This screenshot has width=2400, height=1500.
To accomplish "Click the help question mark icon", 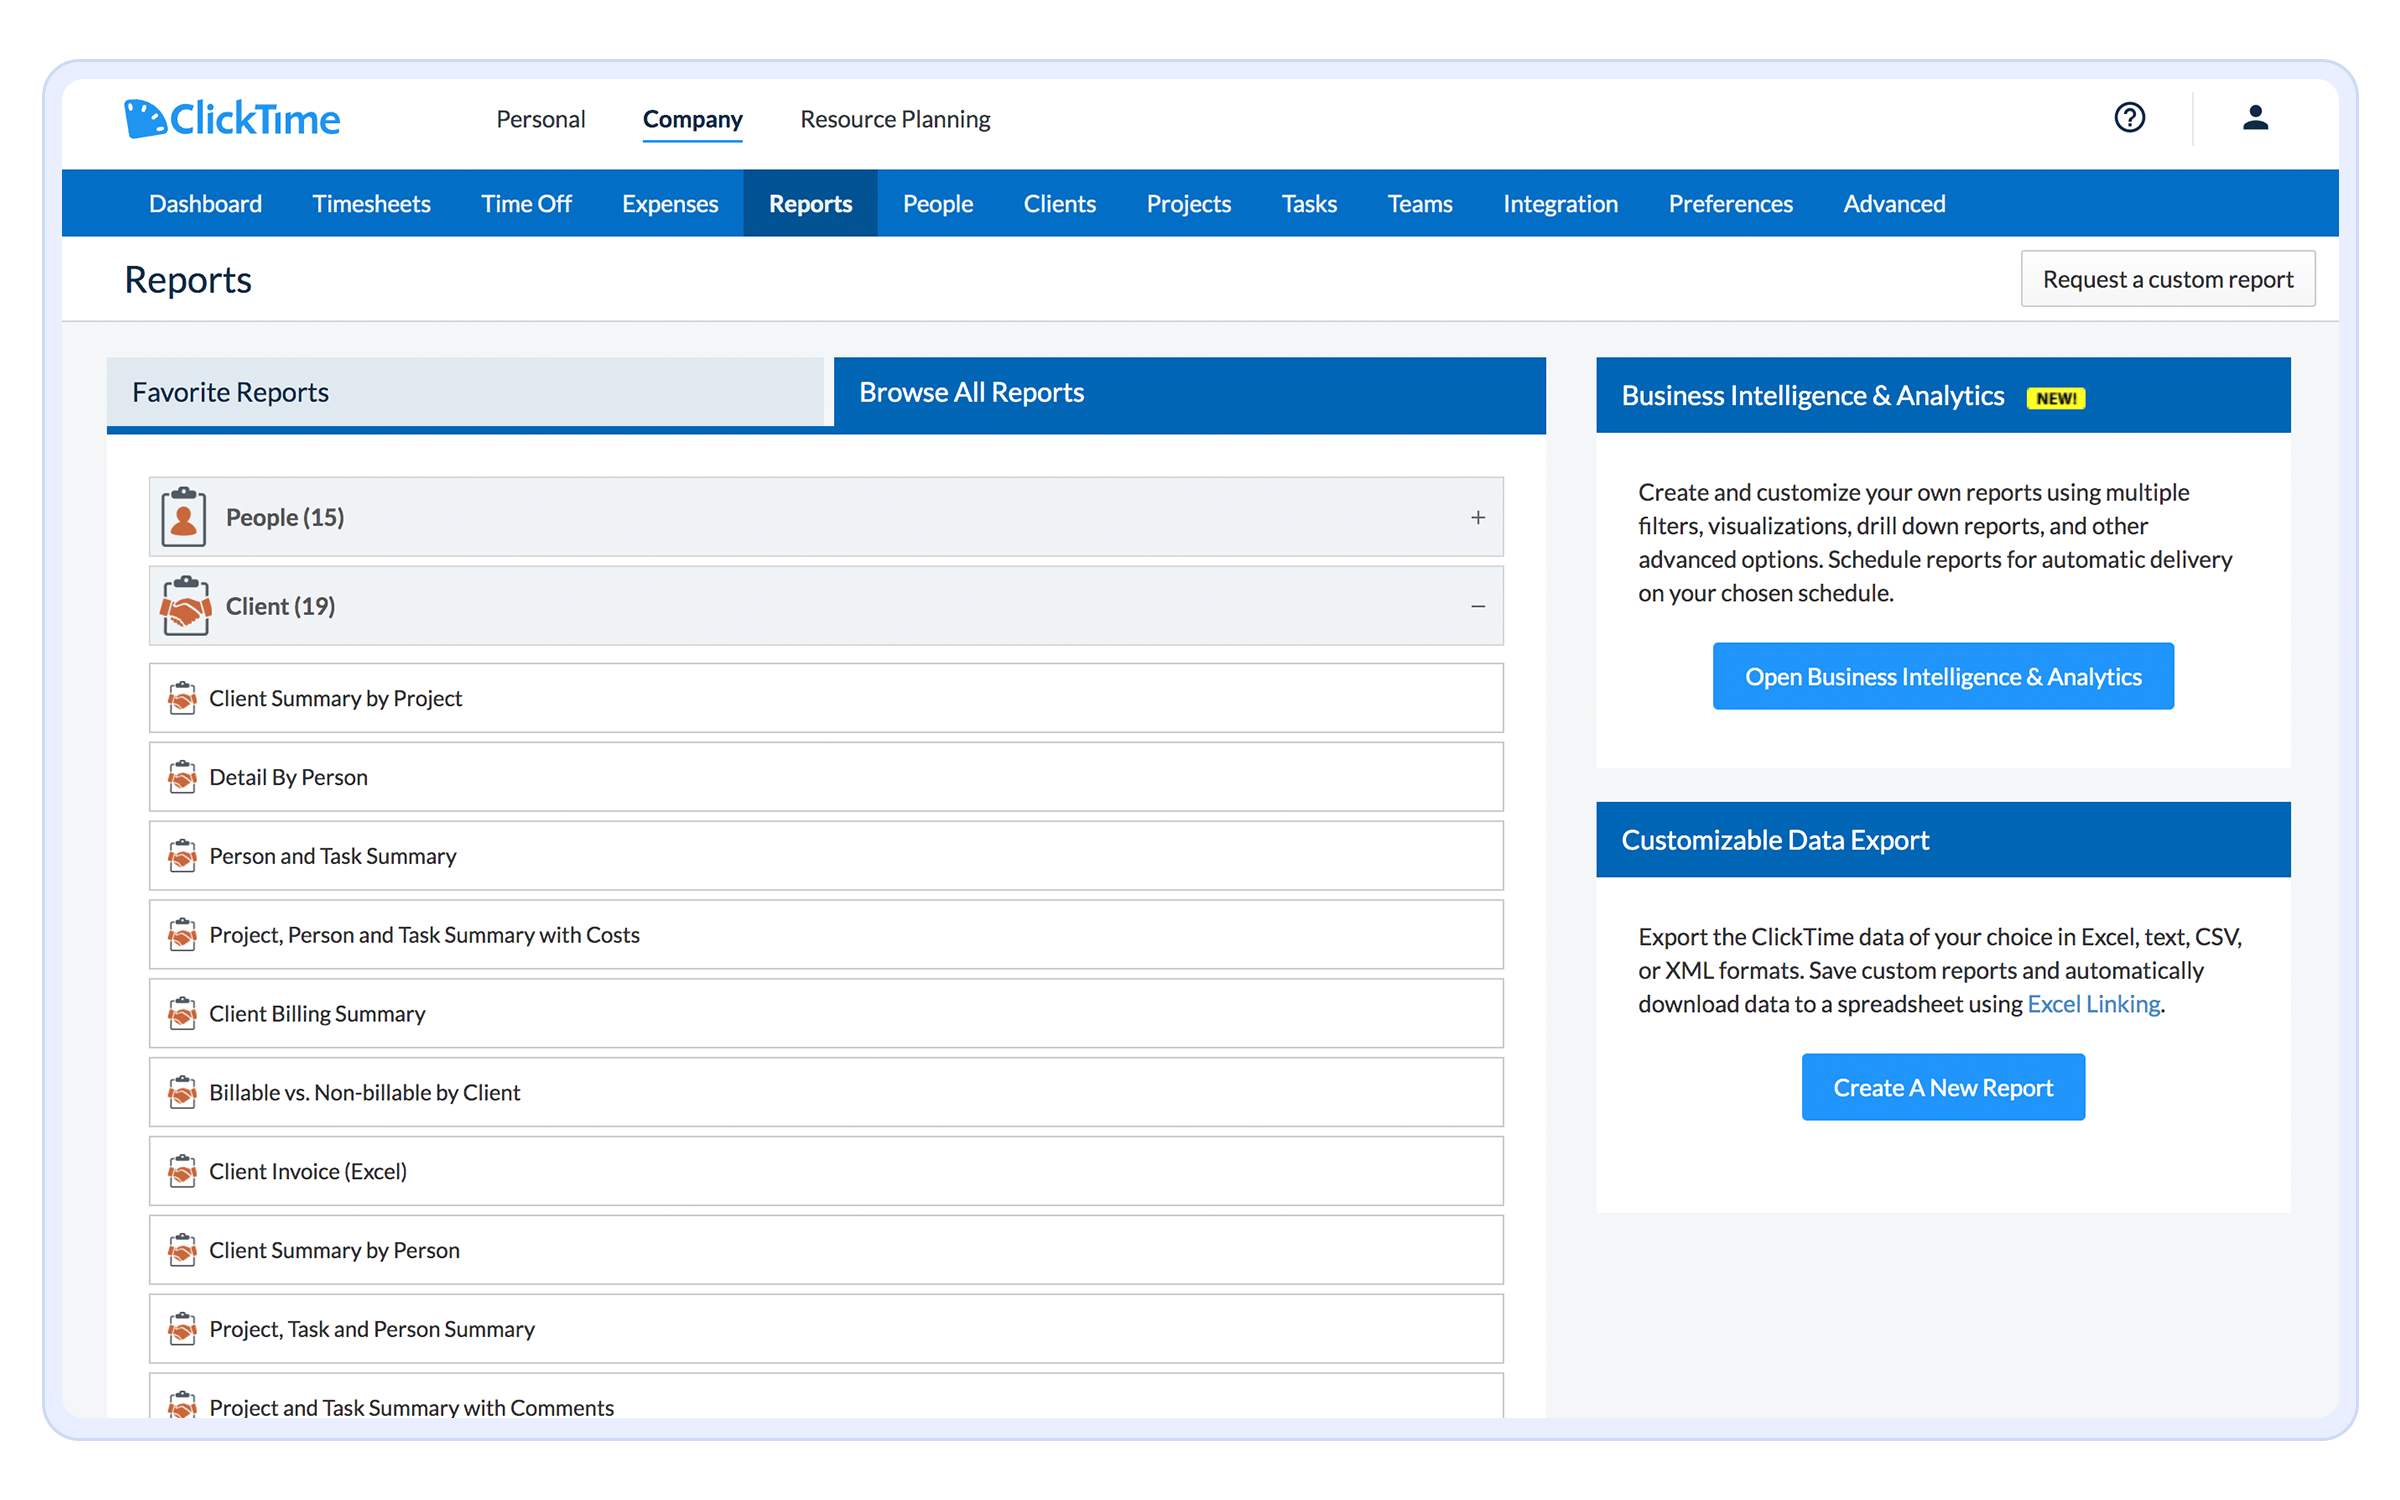I will [x=2129, y=118].
